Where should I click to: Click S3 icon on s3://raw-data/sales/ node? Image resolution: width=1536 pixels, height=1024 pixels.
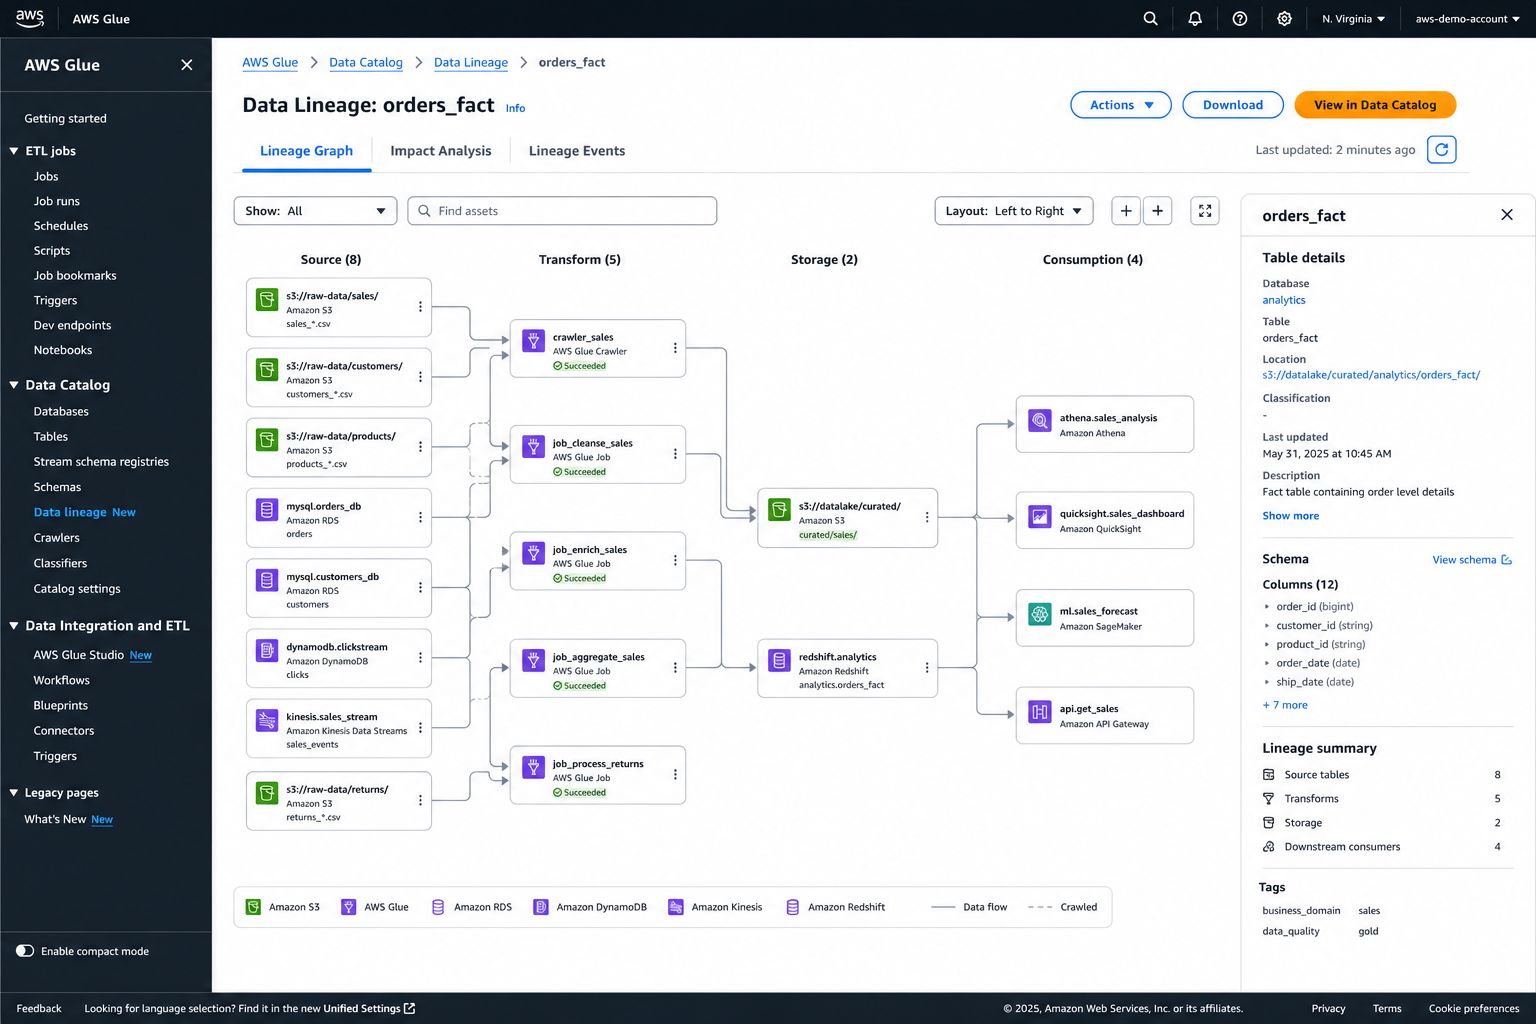click(267, 299)
